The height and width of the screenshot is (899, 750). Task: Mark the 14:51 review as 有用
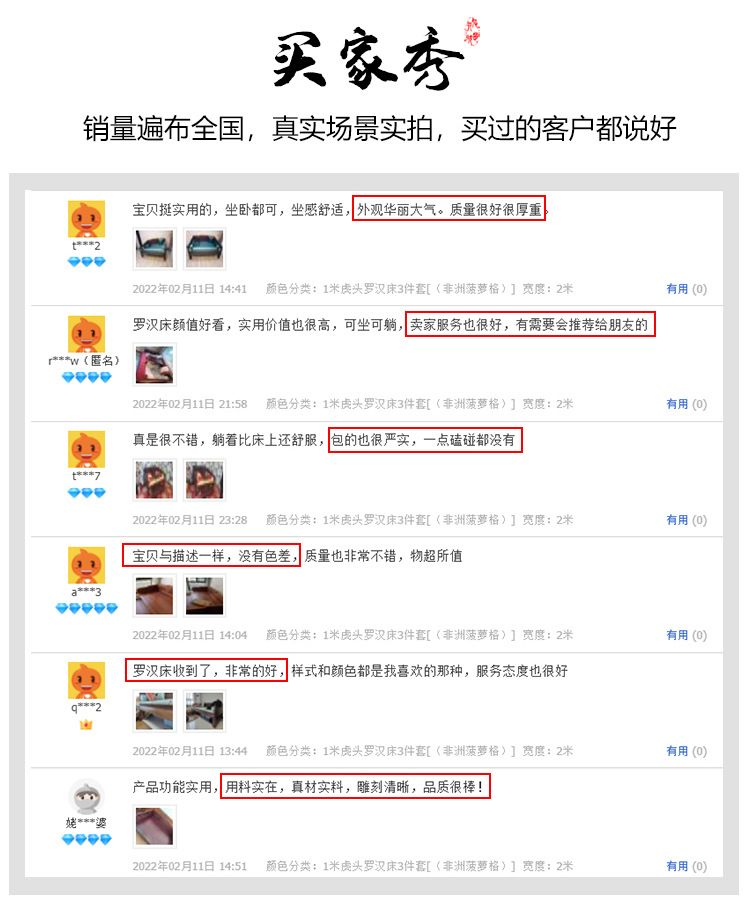click(686, 866)
